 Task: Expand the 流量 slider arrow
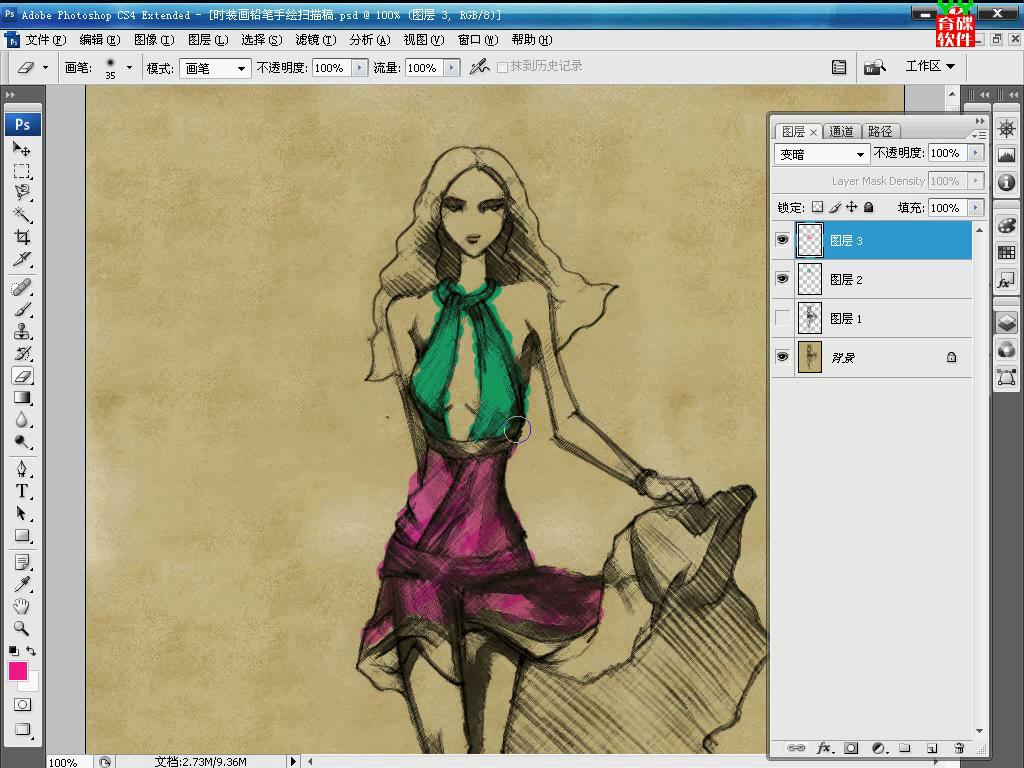click(451, 67)
